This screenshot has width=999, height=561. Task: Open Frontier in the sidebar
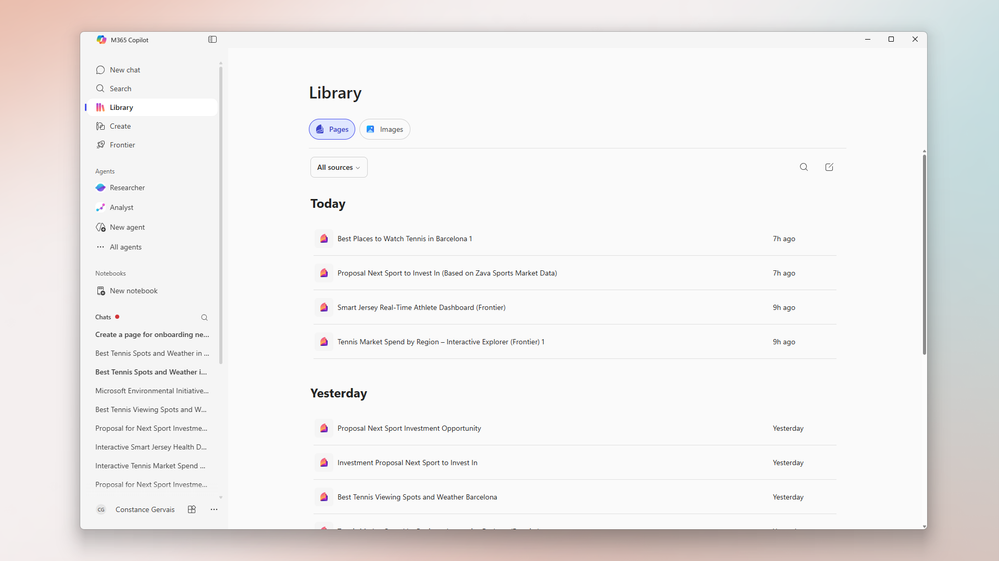[x=152, y=145]
